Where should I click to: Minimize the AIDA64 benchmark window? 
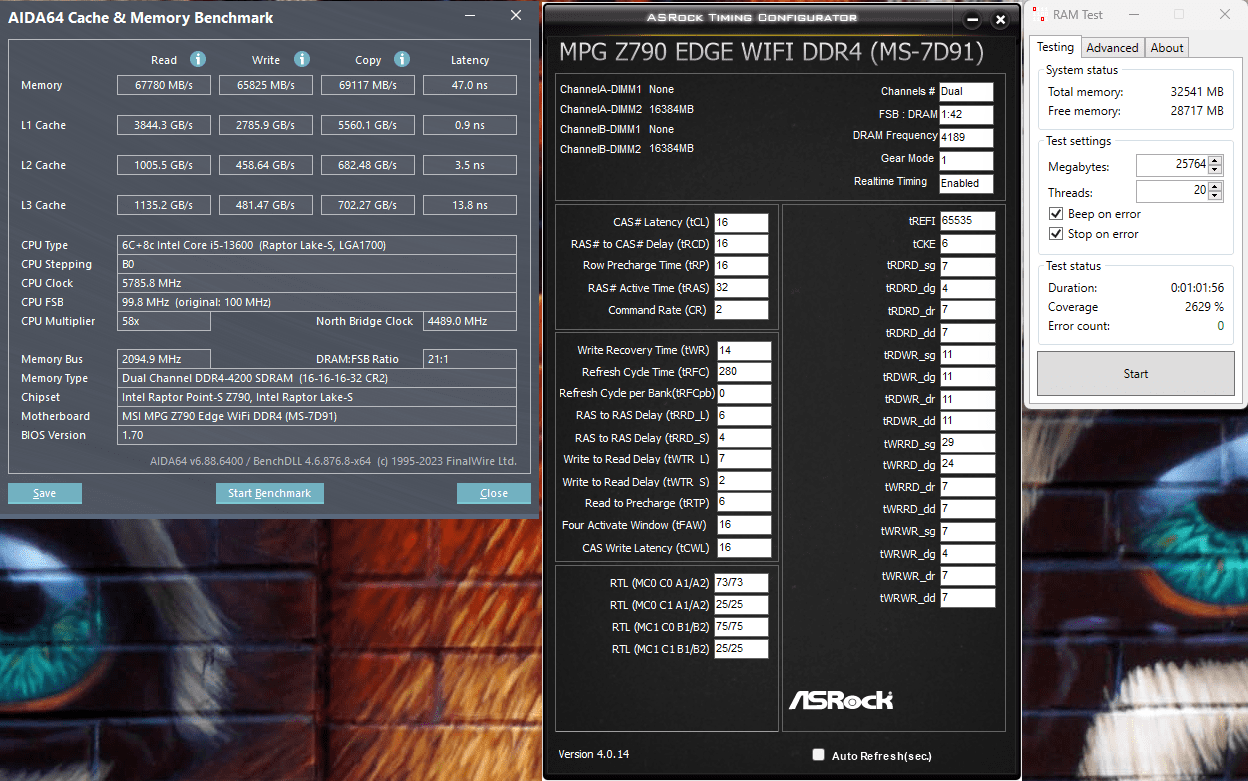coord(471,16)
